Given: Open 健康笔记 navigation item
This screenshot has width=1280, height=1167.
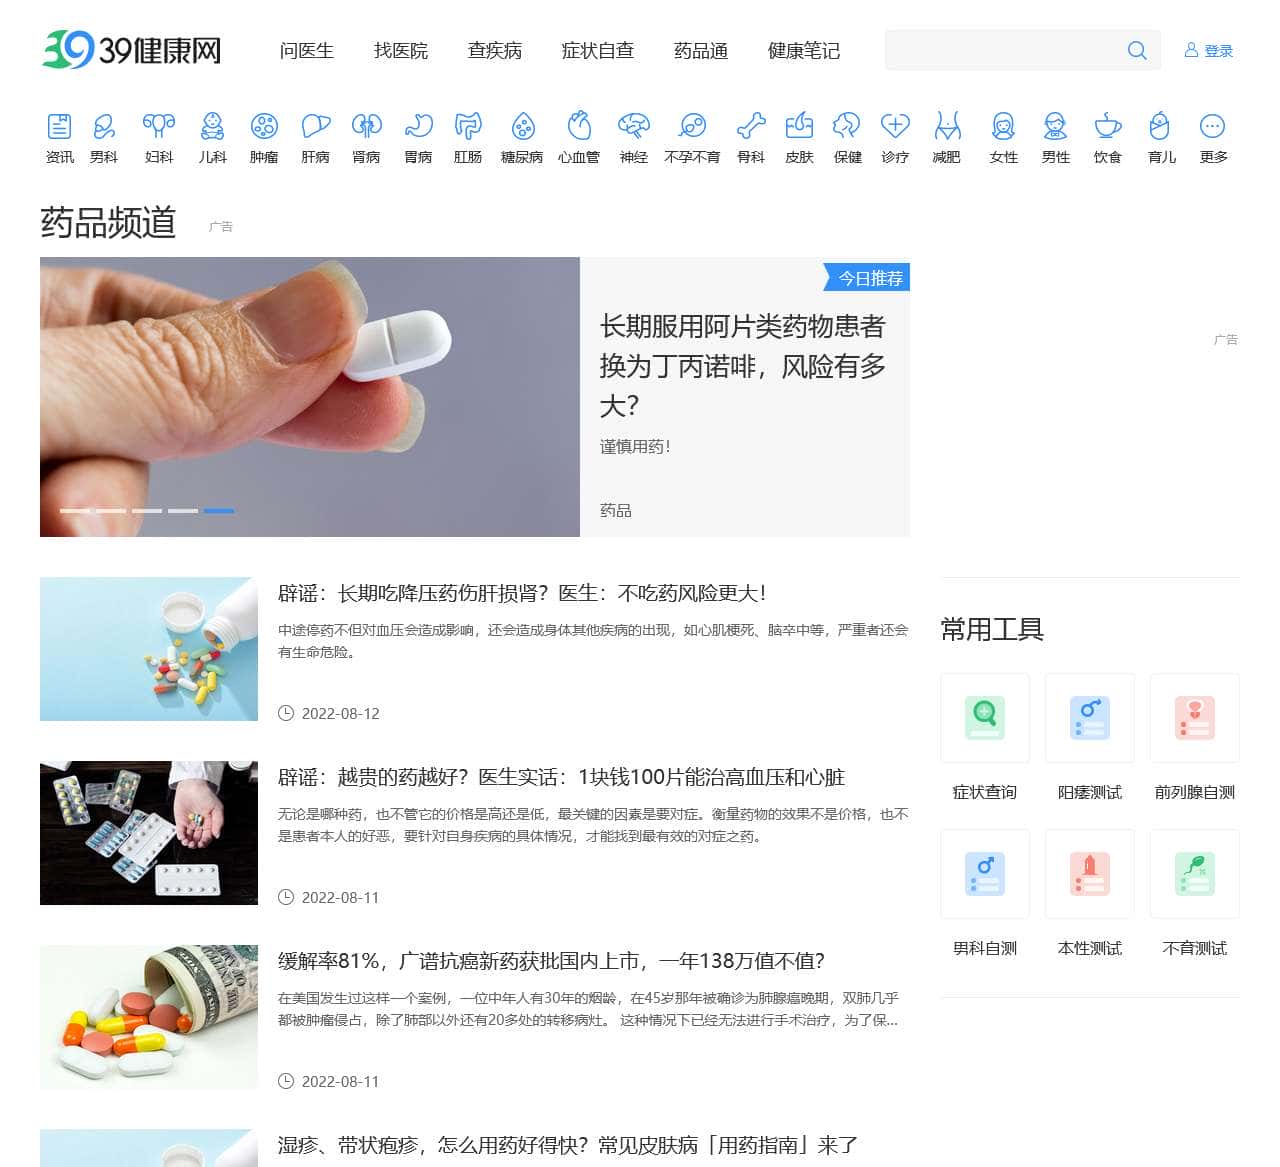Looking at the screenshot, I should point(804,51).
